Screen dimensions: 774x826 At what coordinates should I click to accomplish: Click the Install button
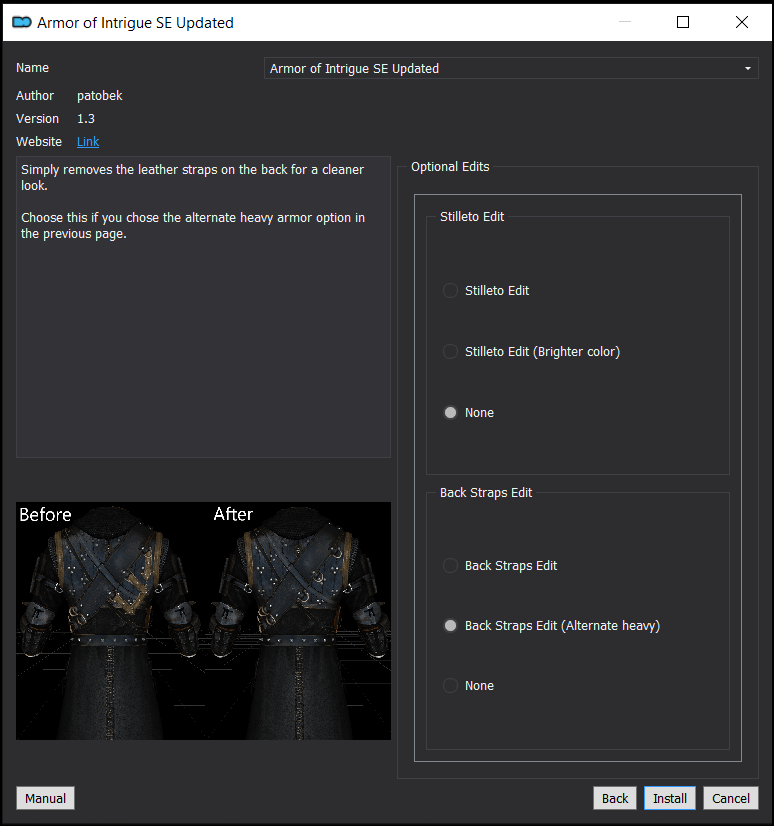[670, 798]
